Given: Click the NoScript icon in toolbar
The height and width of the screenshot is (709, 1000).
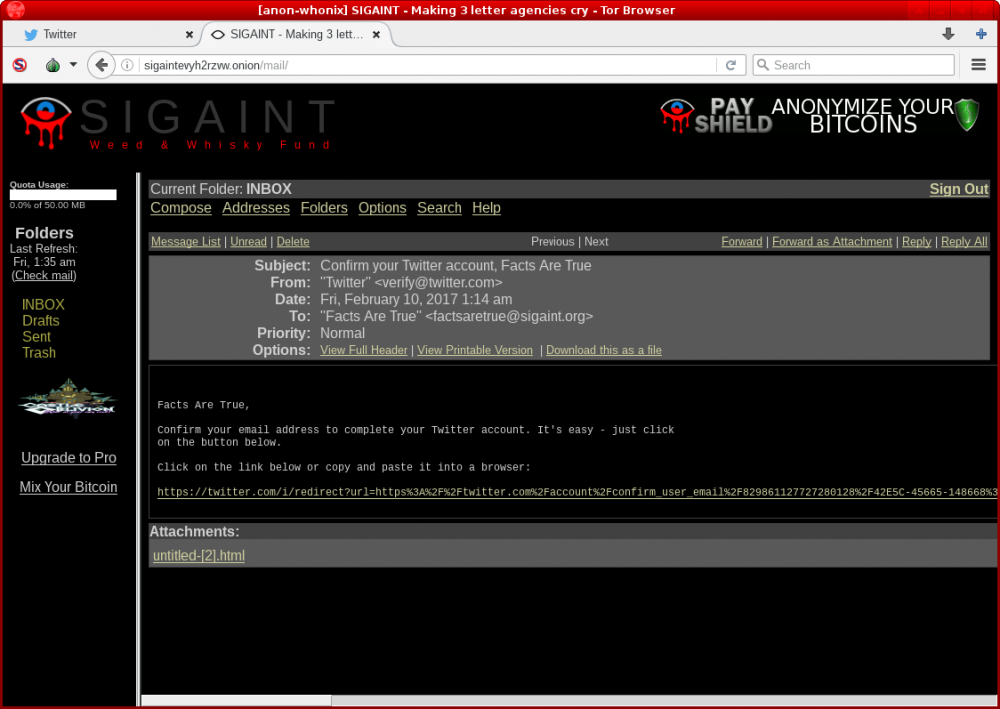Looking at the screenshot, I should click(19, 65).
